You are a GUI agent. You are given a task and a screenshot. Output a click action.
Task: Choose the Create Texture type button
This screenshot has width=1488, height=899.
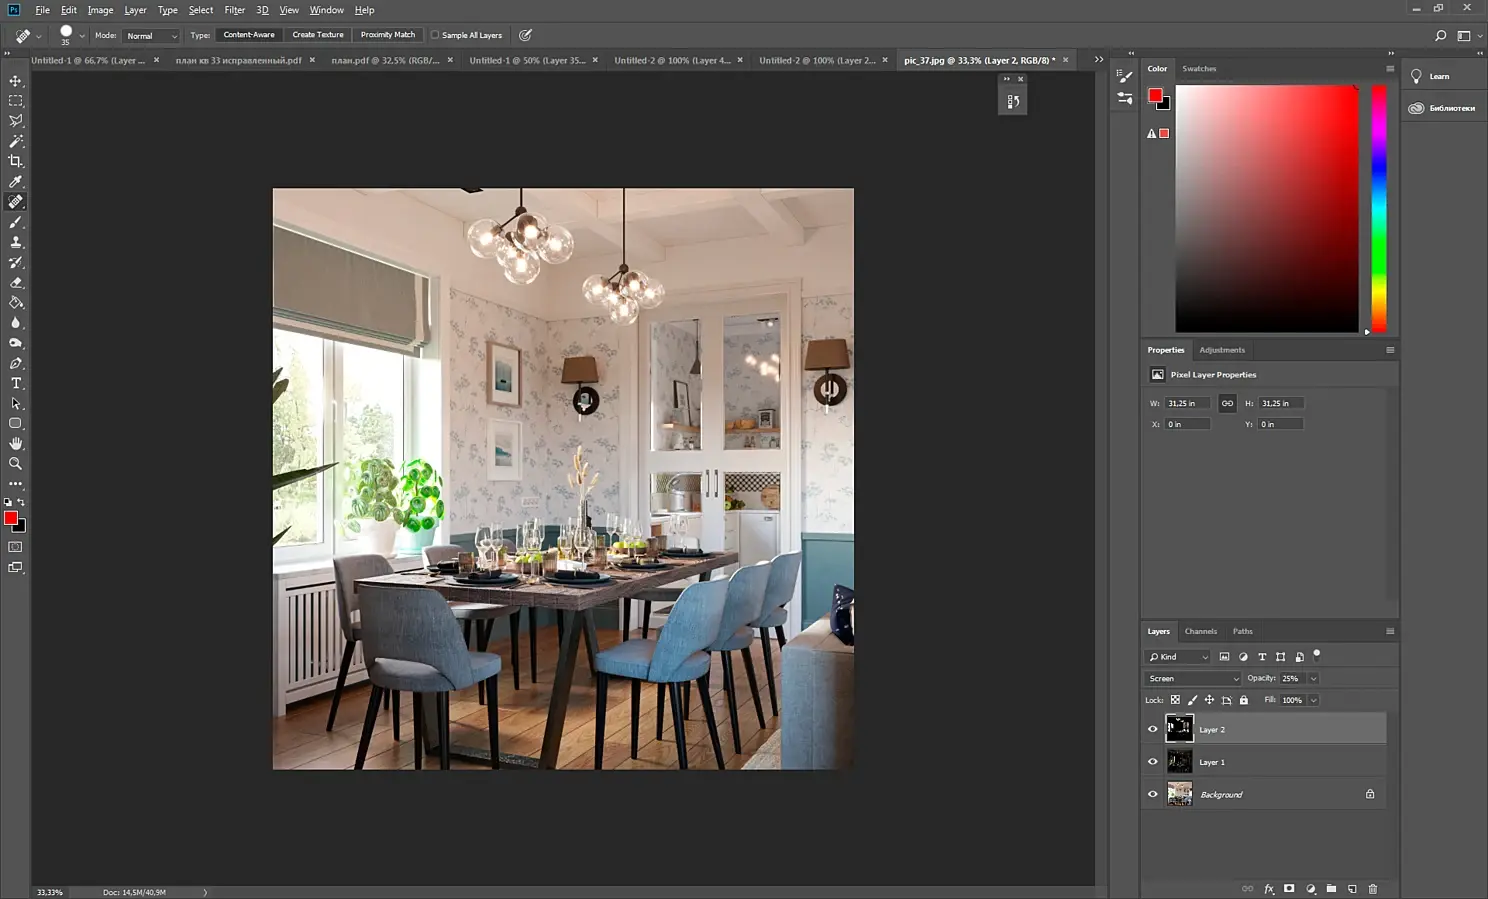coord(318,35)
